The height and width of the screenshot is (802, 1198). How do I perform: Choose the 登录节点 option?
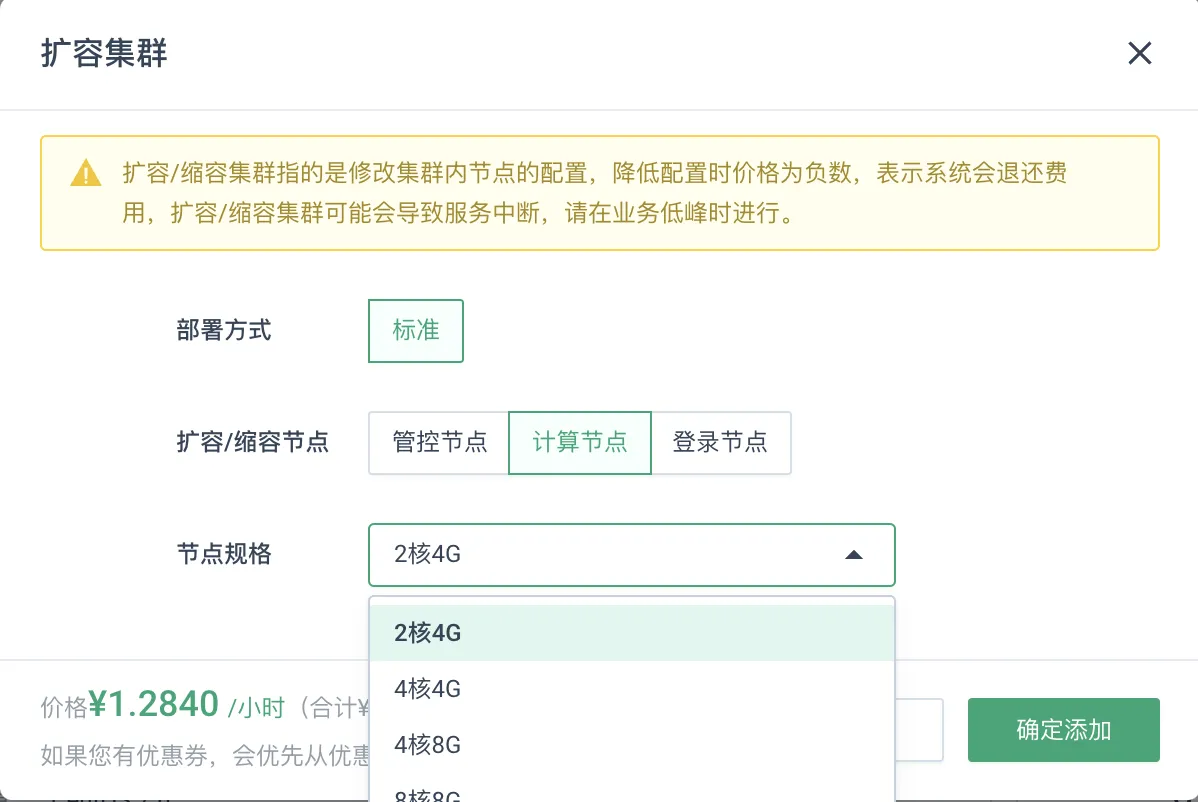click(720, 442)
